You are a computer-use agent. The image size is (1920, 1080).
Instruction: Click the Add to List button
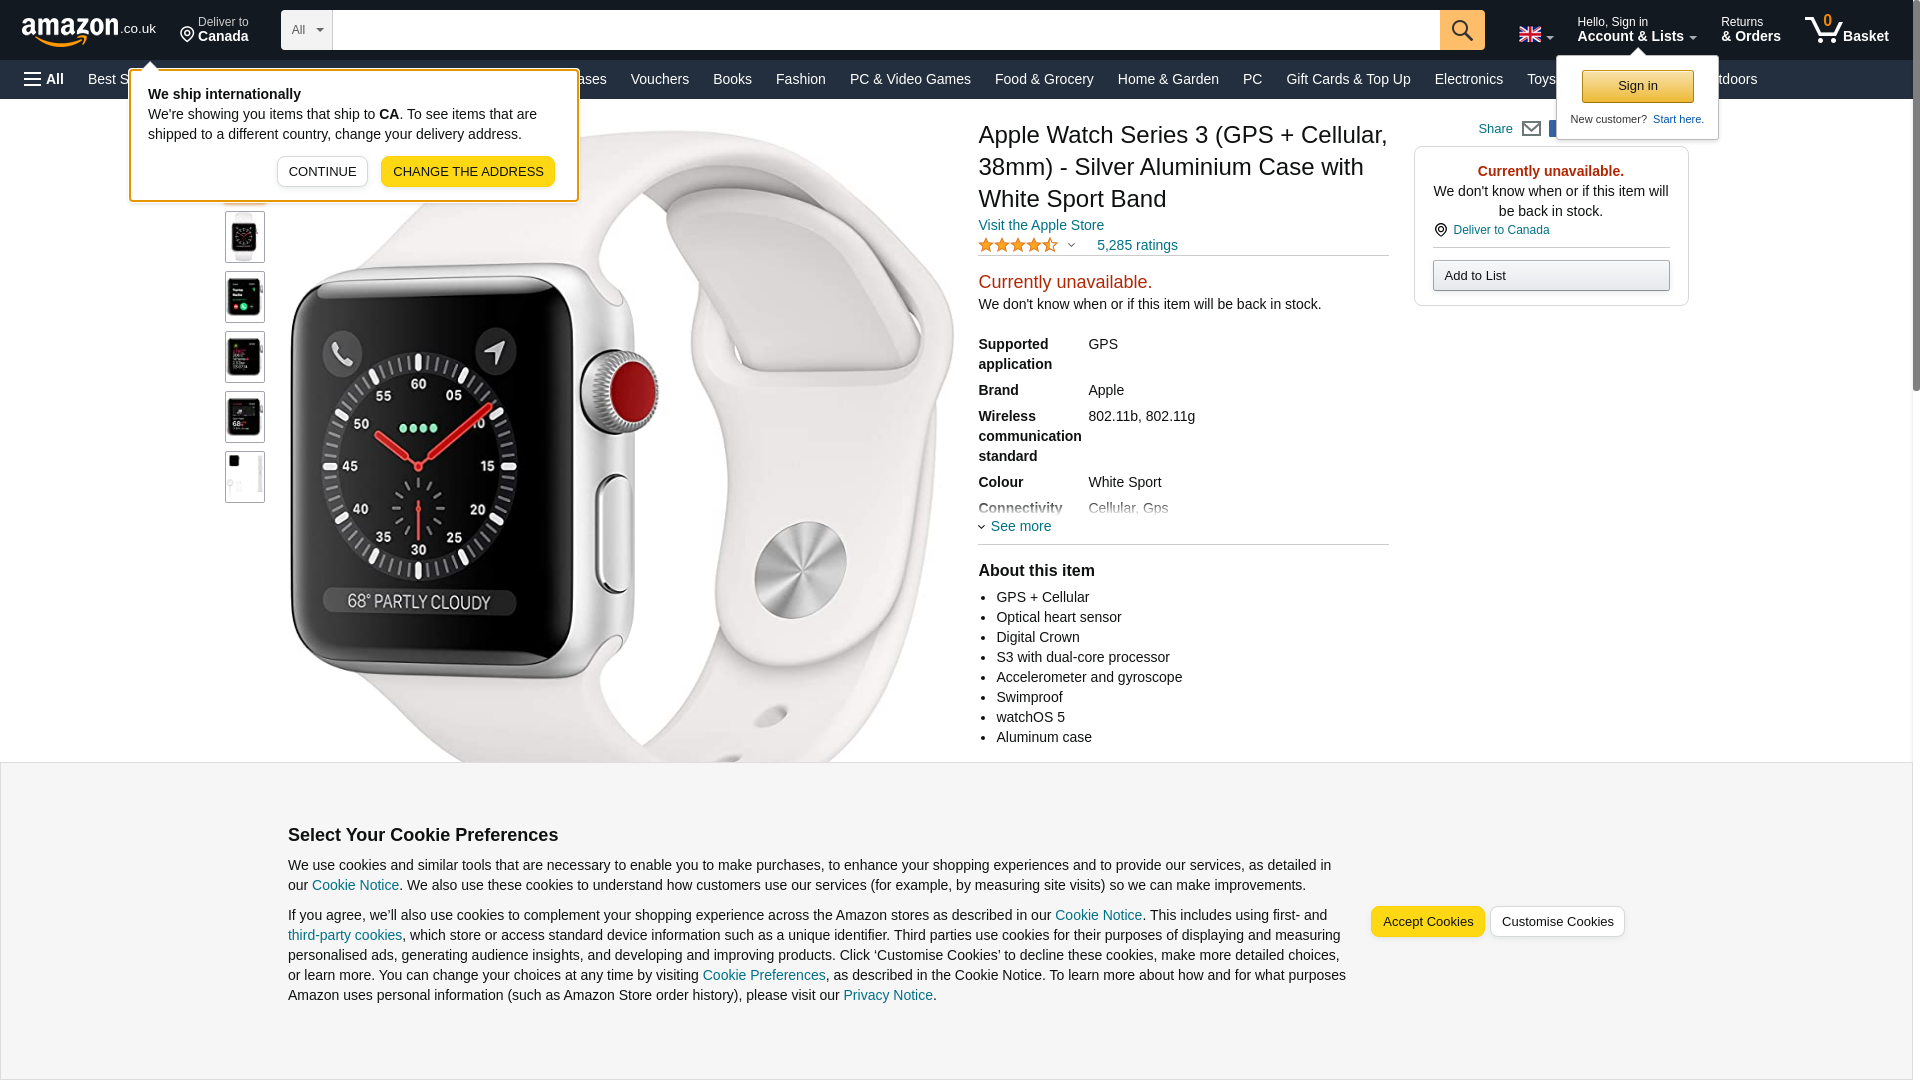[x=1551, y=276]
